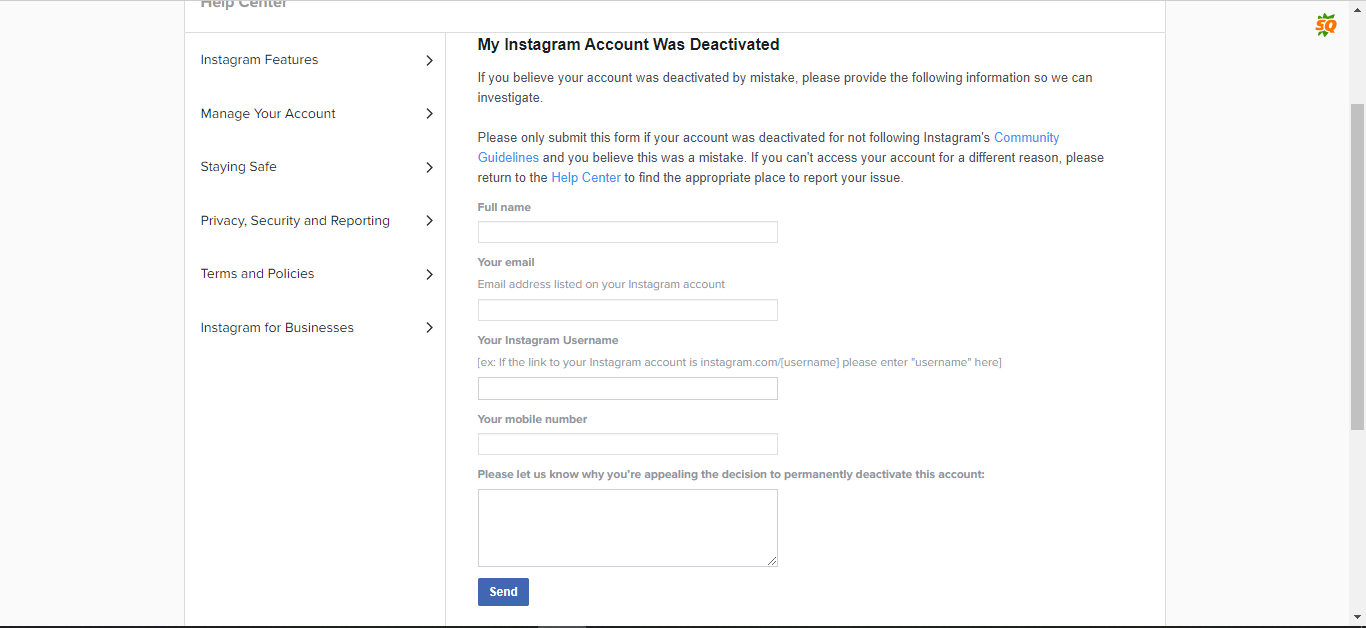Click 'Email address listed on your Instagram account' hint
Viewport: 1366px width, 628px height.
(601, 284)
